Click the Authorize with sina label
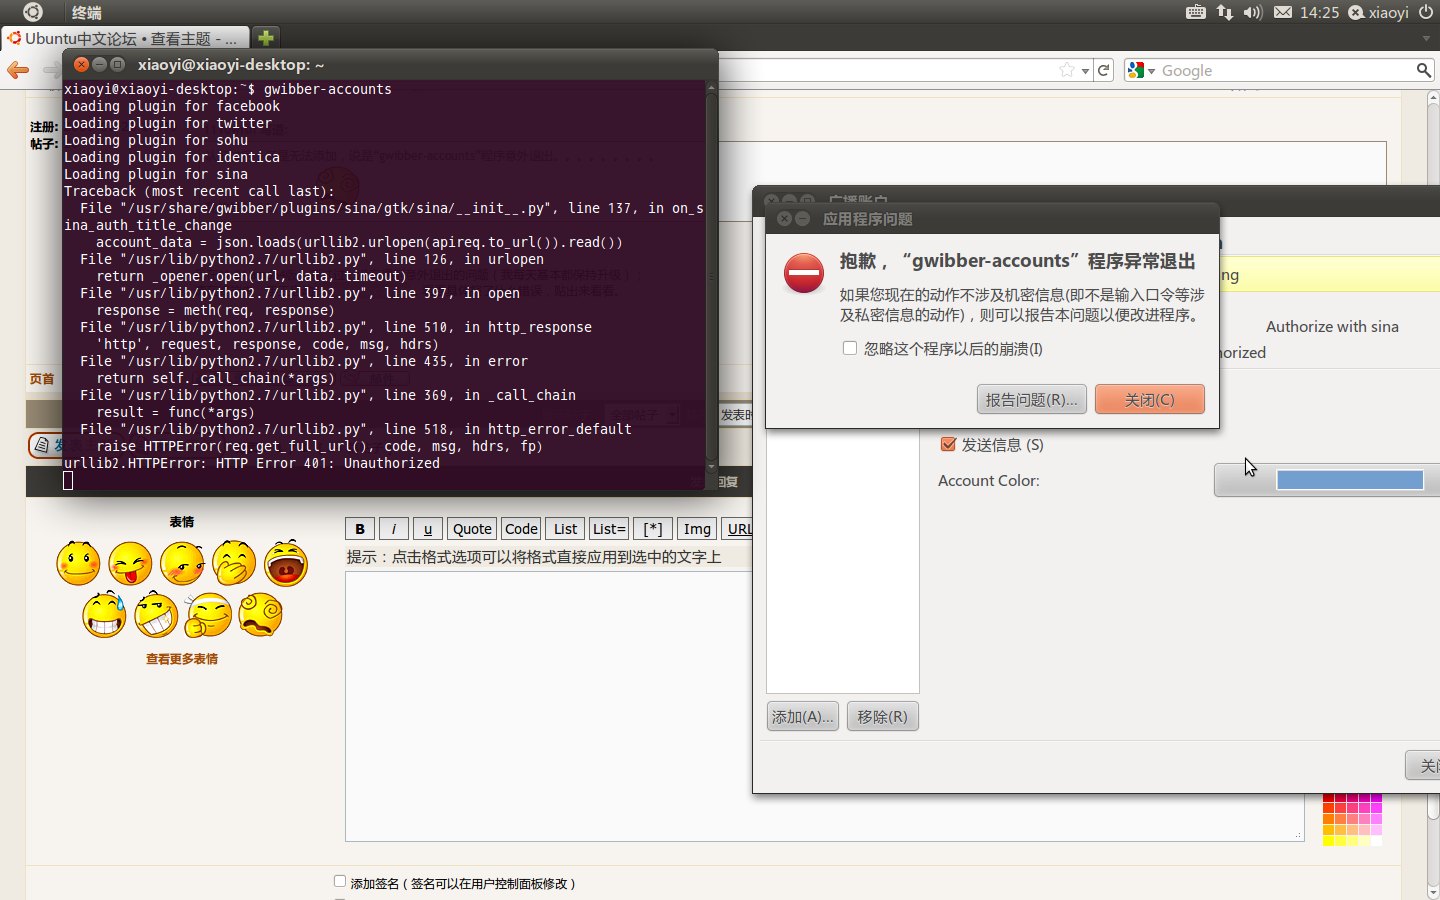Image resolution: width=1440 pixels, height=900 pixels. (x=1332, y=326)
